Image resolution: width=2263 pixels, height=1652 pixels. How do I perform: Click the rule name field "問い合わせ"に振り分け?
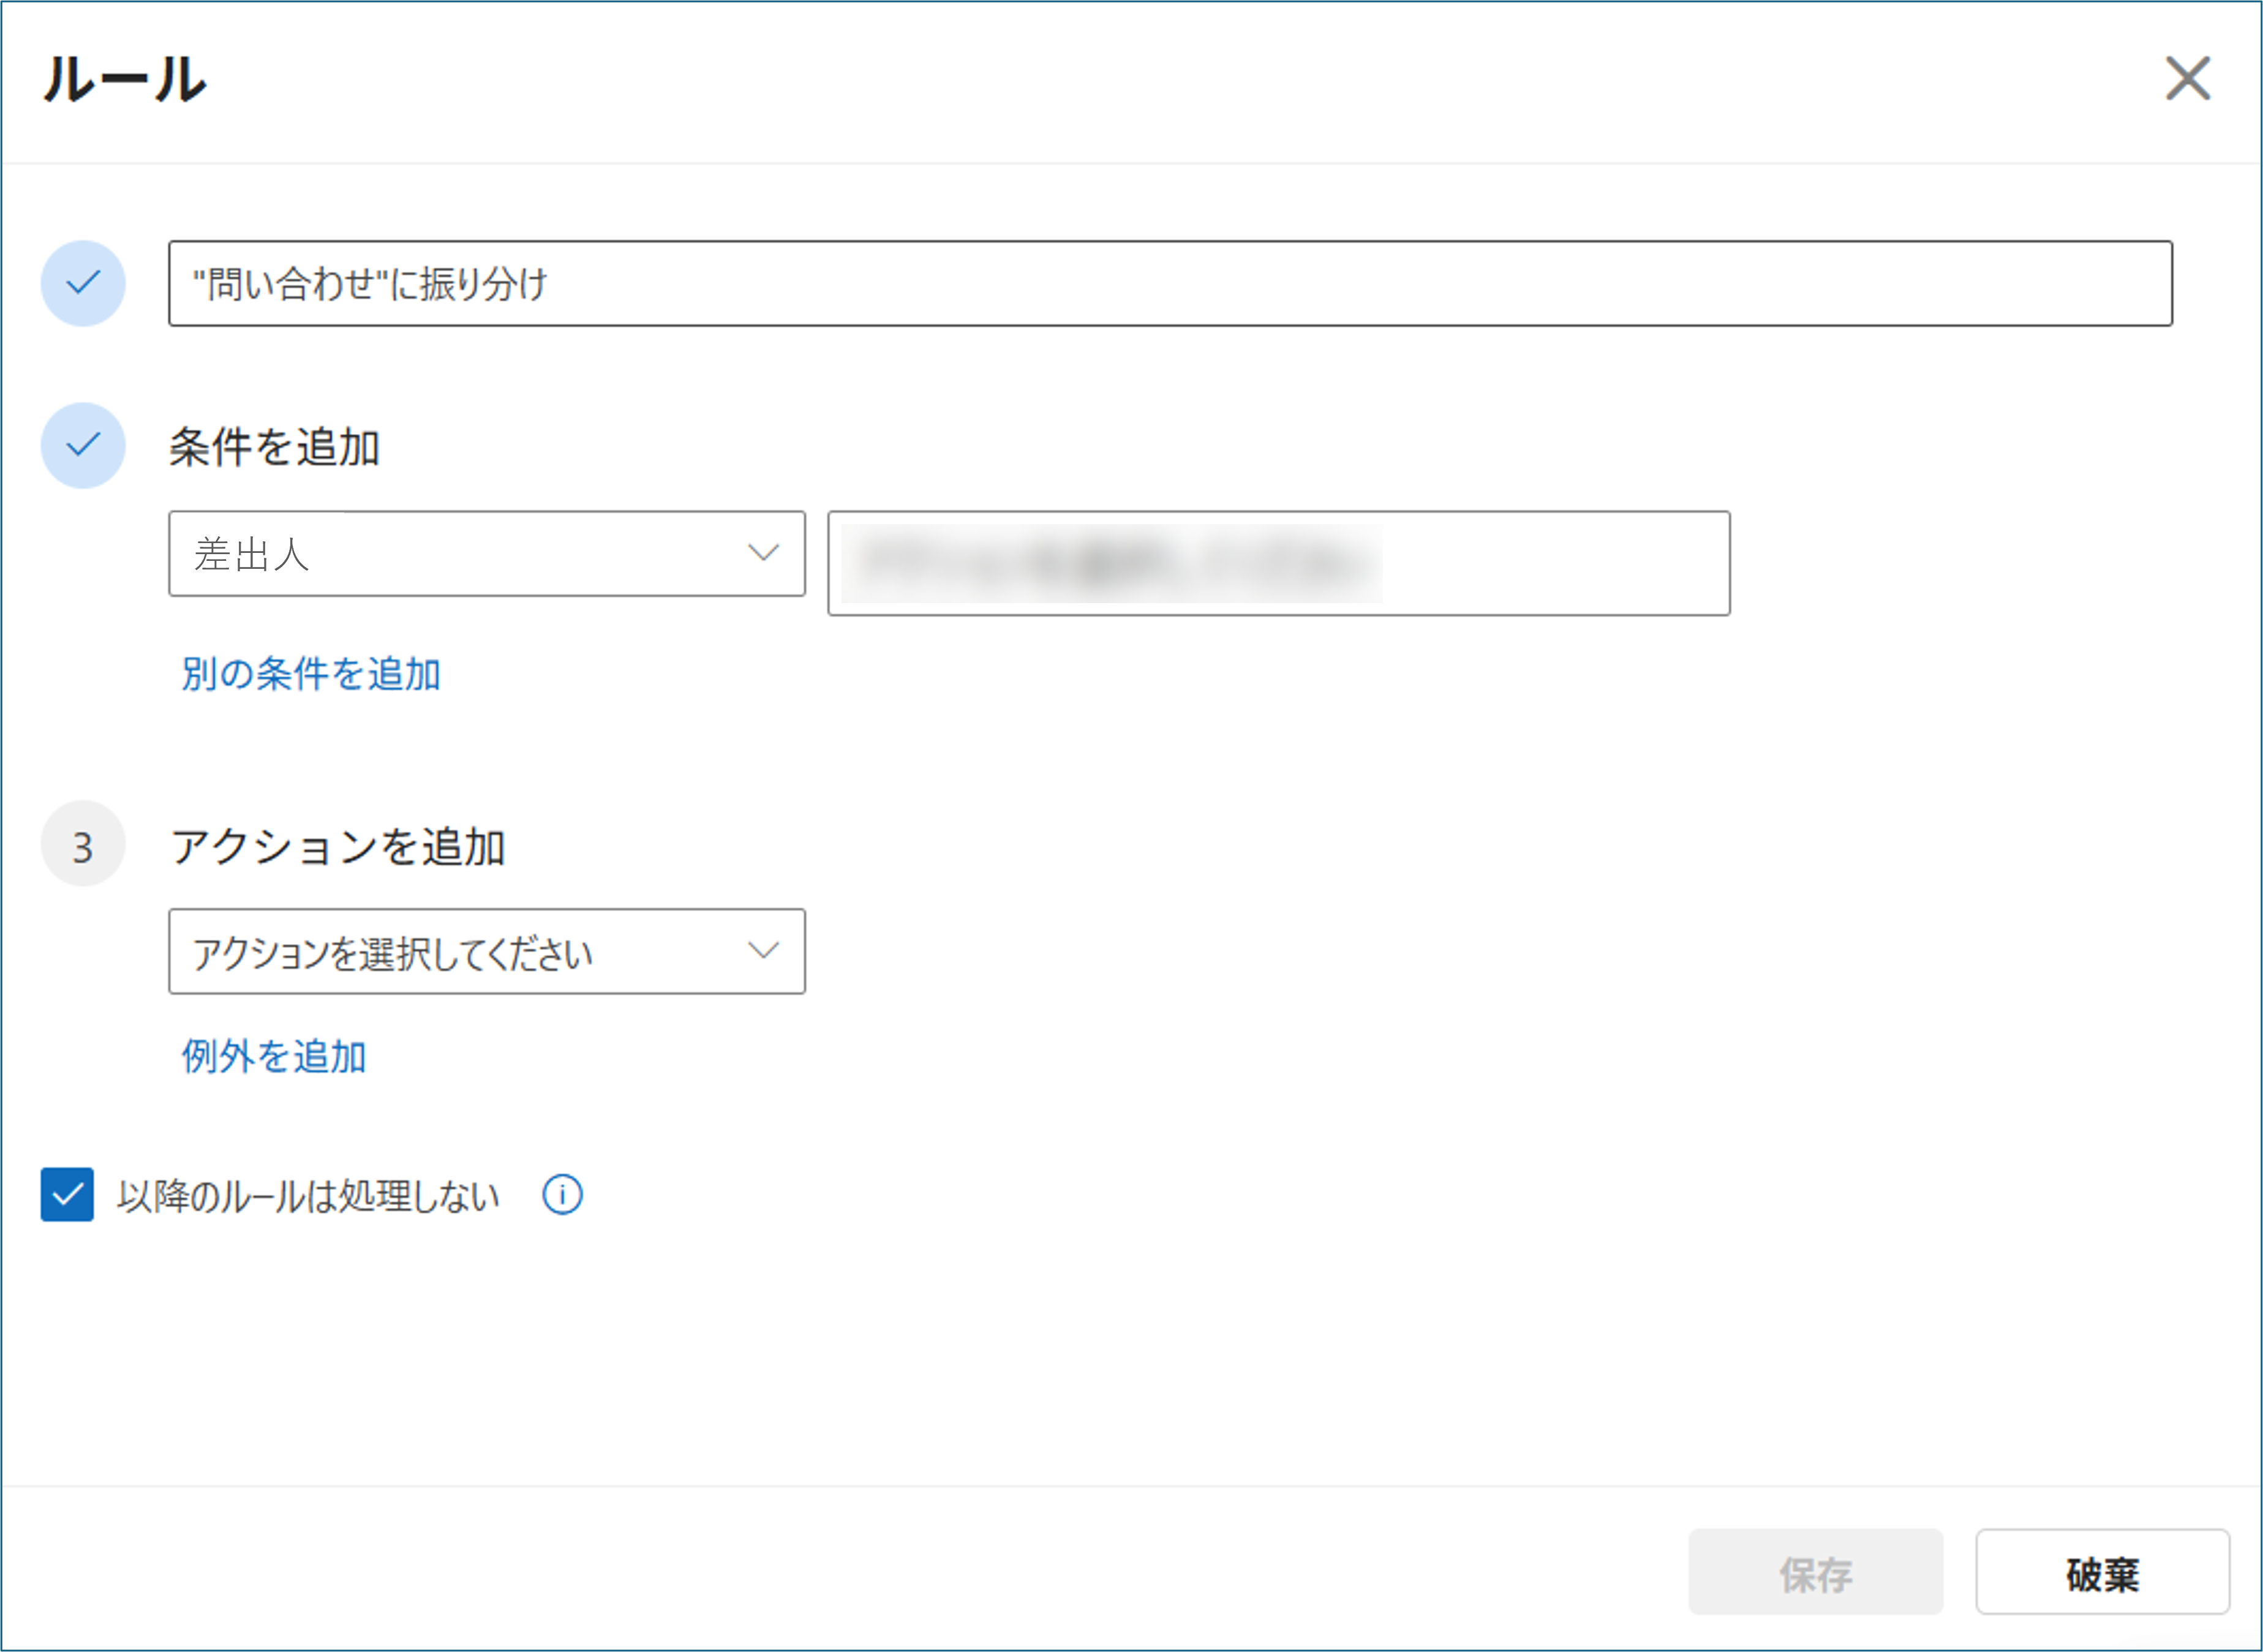[1170, 283]
